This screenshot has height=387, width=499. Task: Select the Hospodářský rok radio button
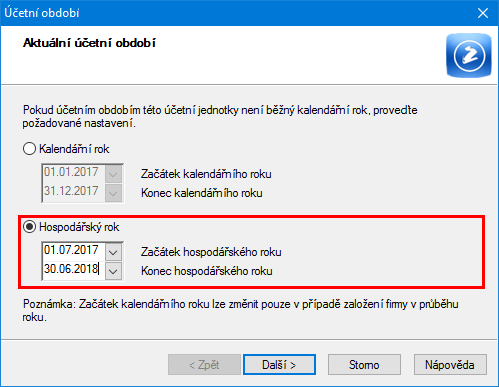pos(29,227)
